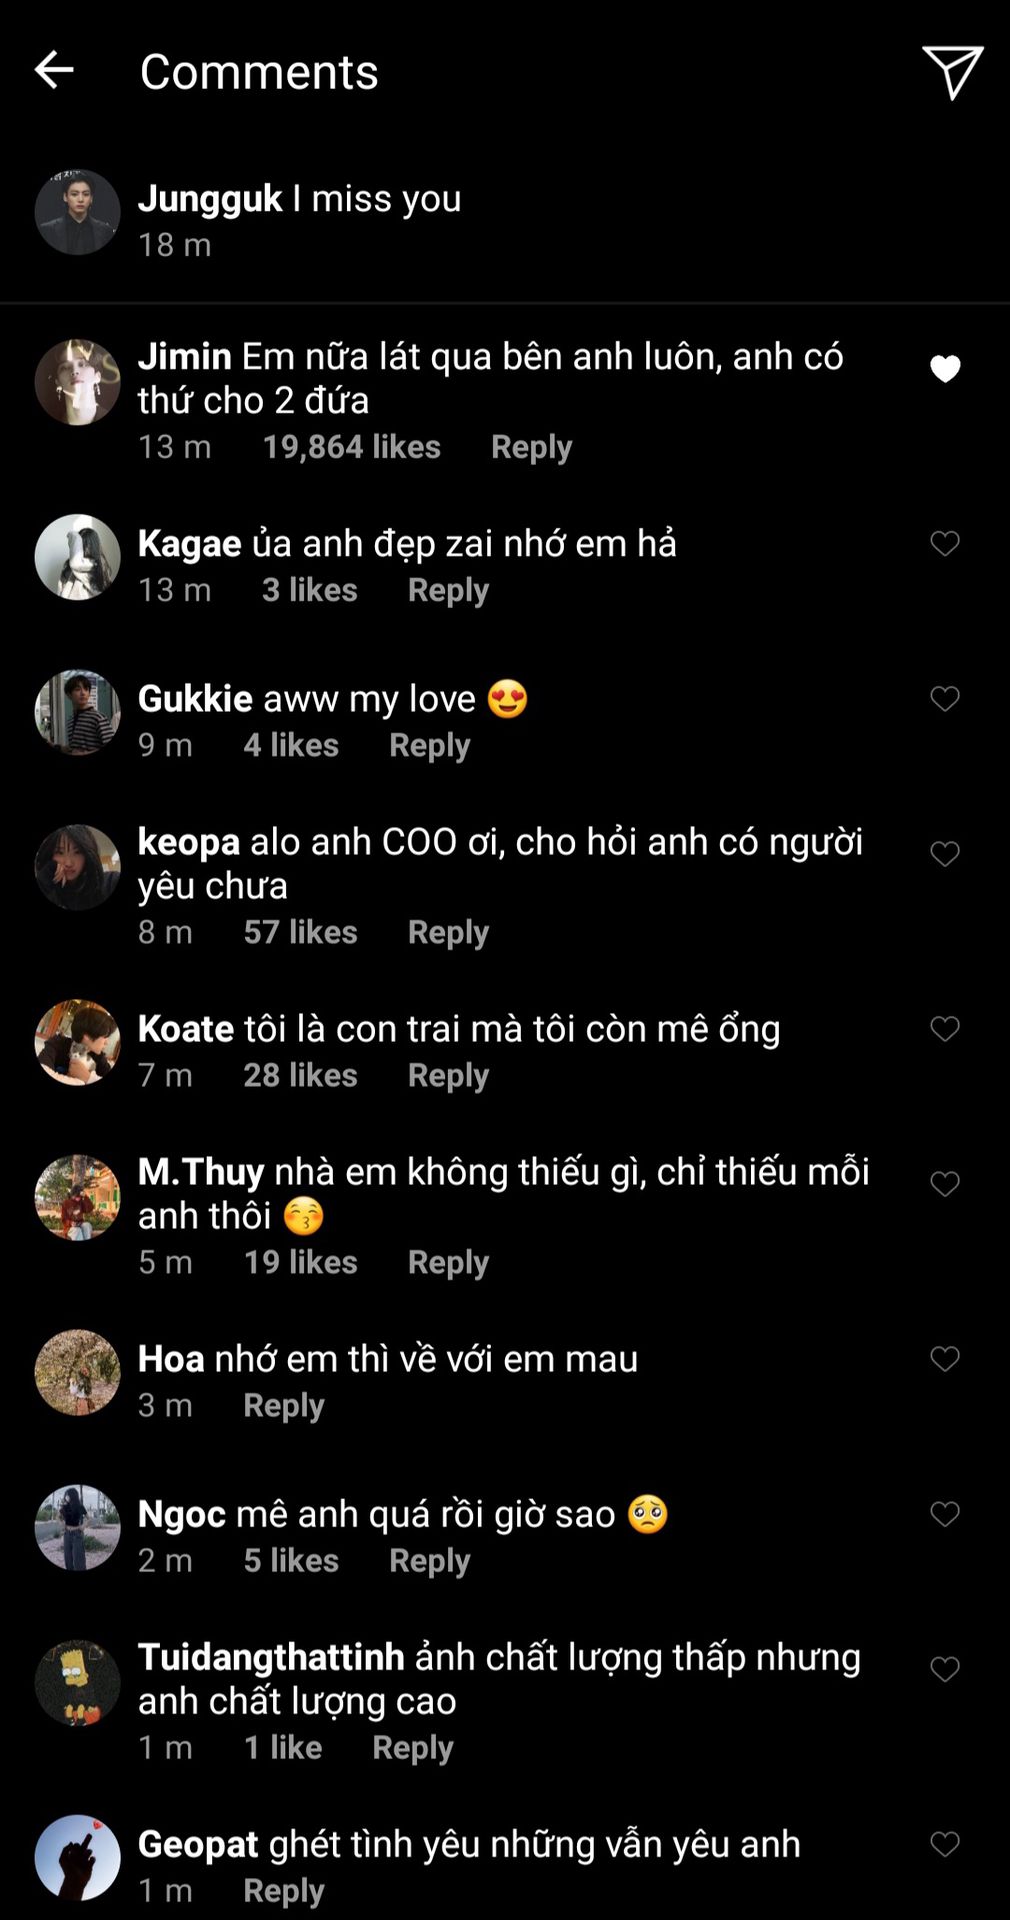Reply to keopa's comment
This screenshot has height=1920, width=1010.
point(448,932)
